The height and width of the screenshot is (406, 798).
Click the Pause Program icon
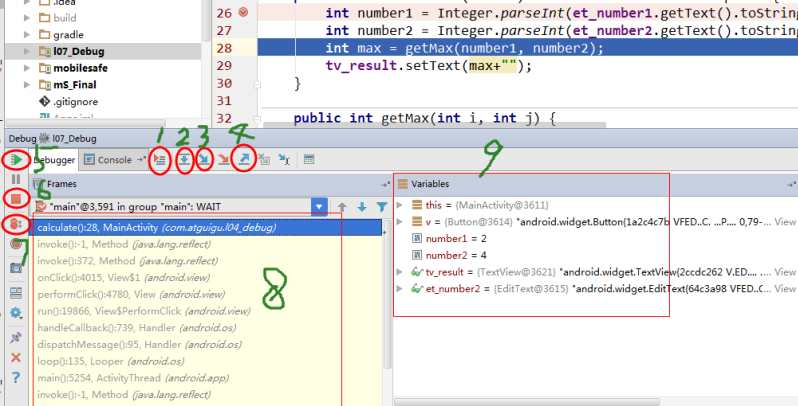click(x=16, y=179)
